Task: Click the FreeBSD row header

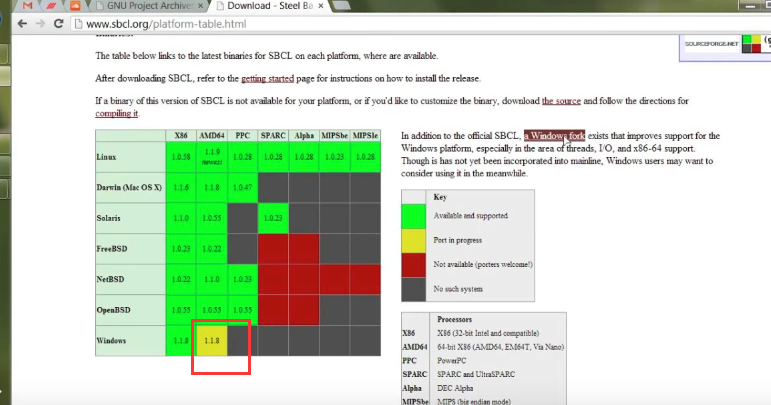Action: [x=130, y=249]
